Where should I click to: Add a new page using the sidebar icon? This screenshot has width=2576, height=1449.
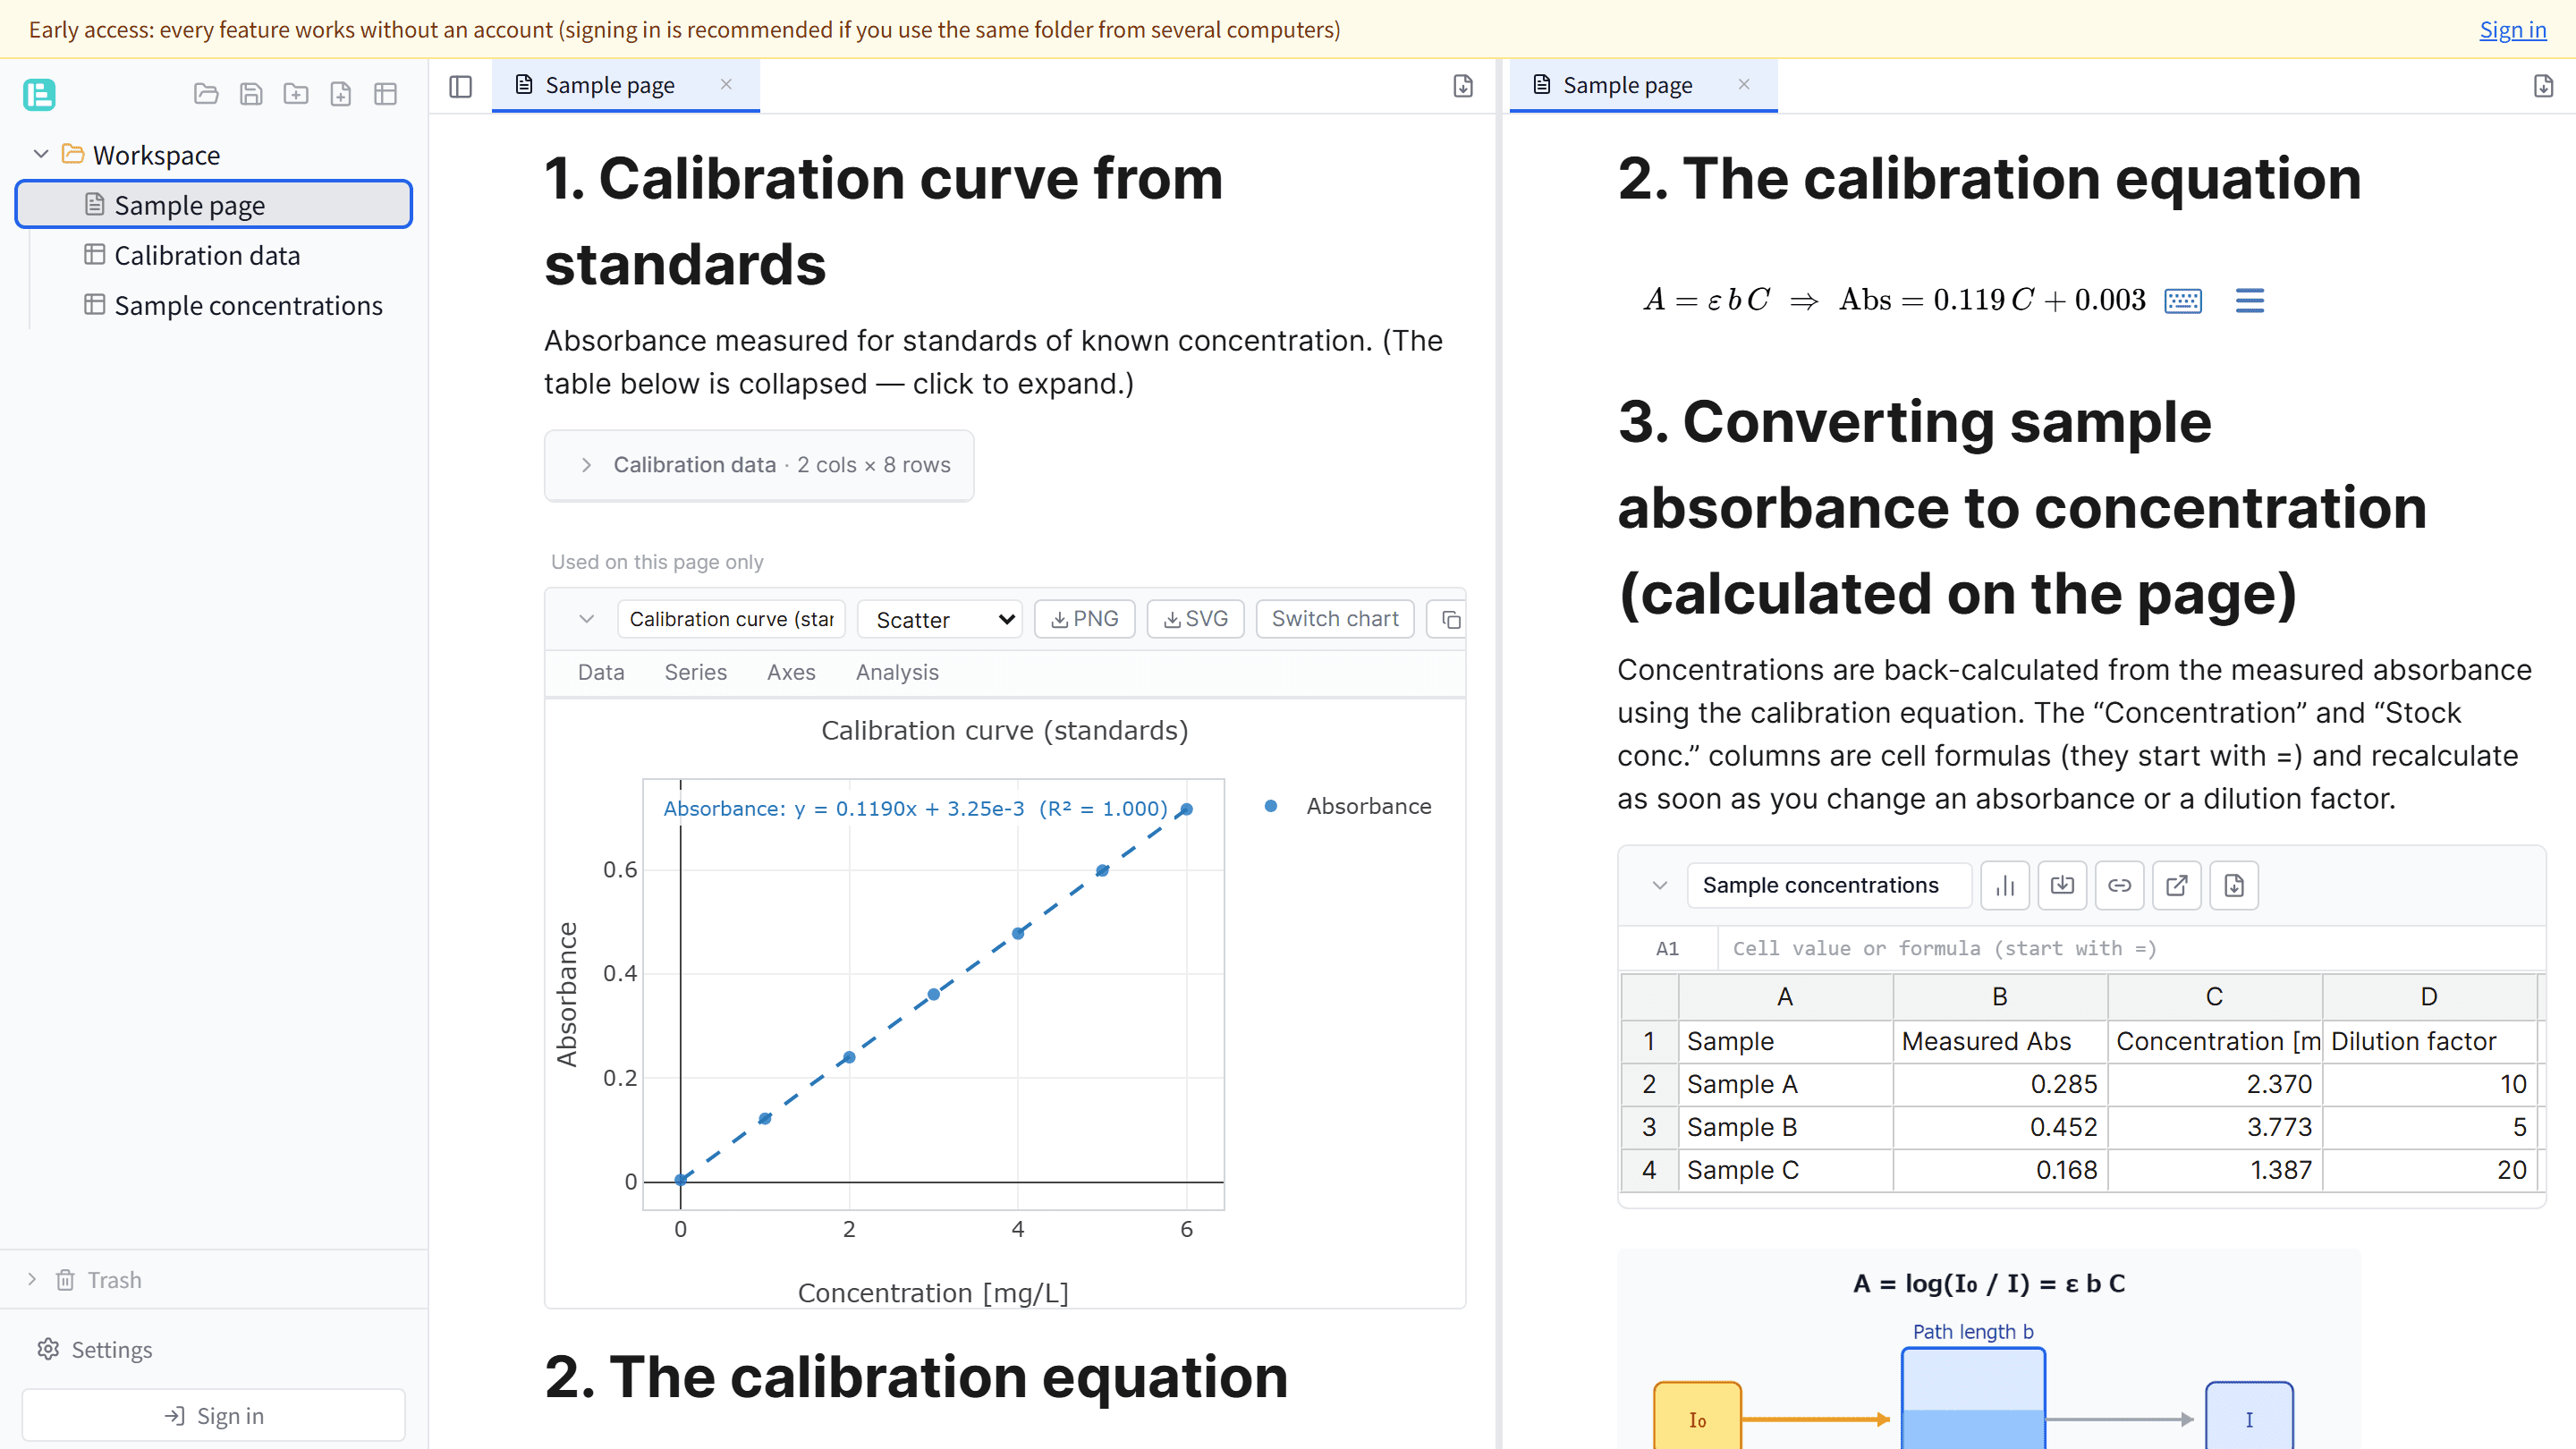[341, 94]
